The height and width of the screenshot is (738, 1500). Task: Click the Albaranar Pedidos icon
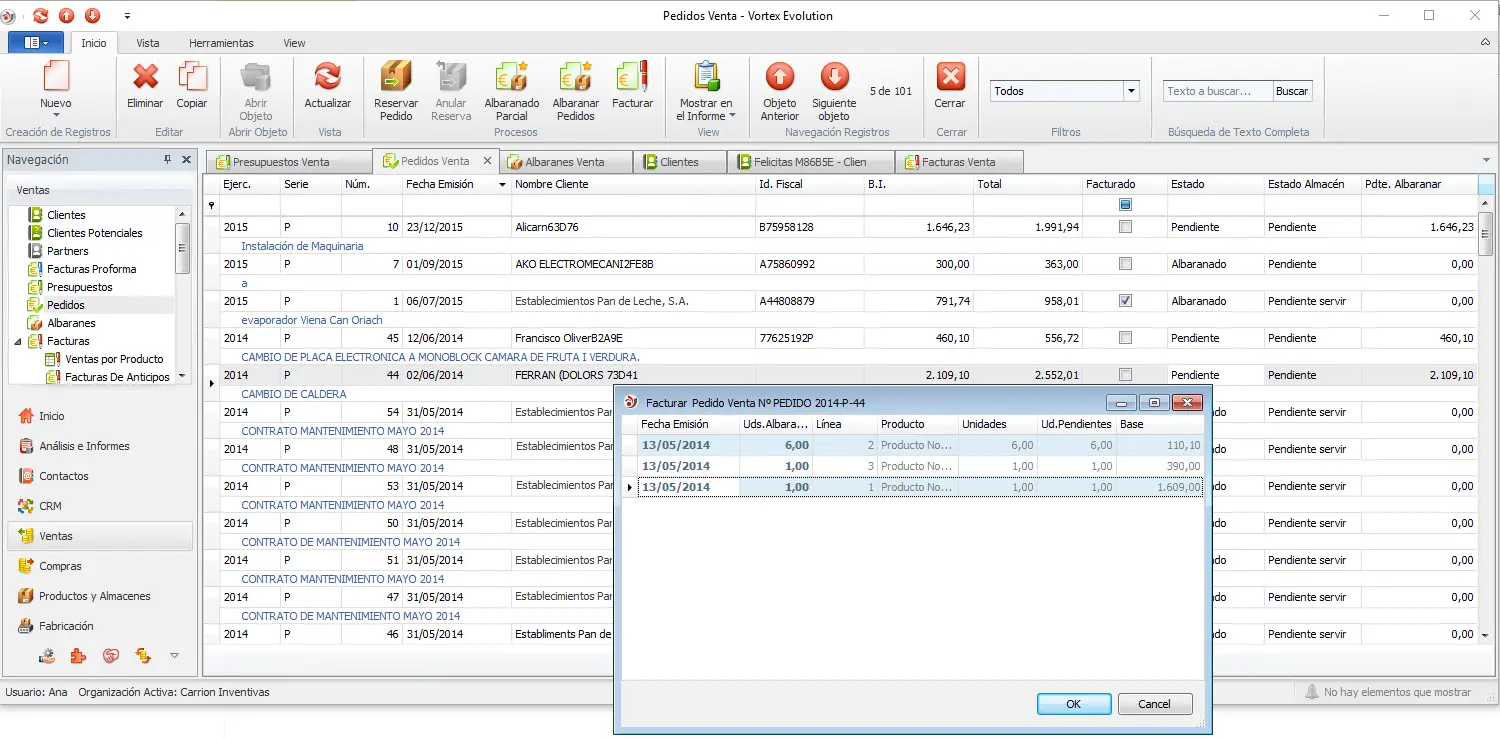click(x=576, y=76)
